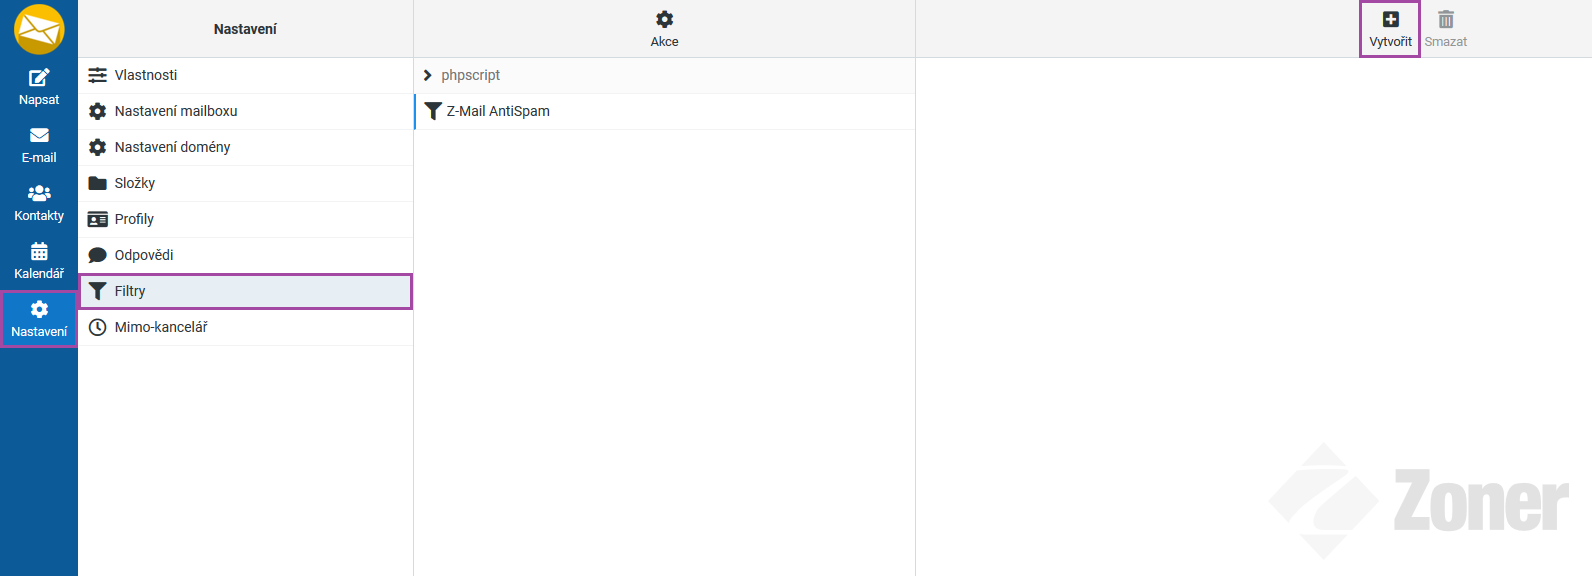Viewport: 1592px width, 576px height.
Task: Open the Kalendář view
Action: (39, 261)
